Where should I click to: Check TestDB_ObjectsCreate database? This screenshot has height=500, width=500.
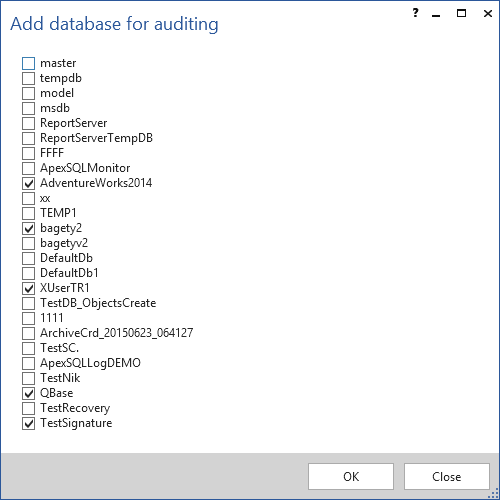point(28,303)
